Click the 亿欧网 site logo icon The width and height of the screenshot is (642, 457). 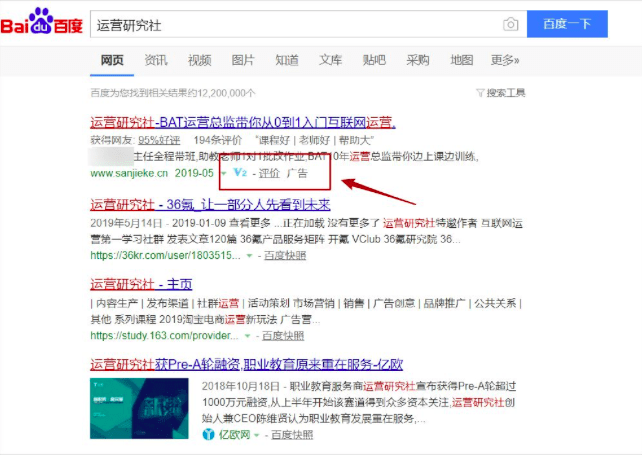point(208,434)
